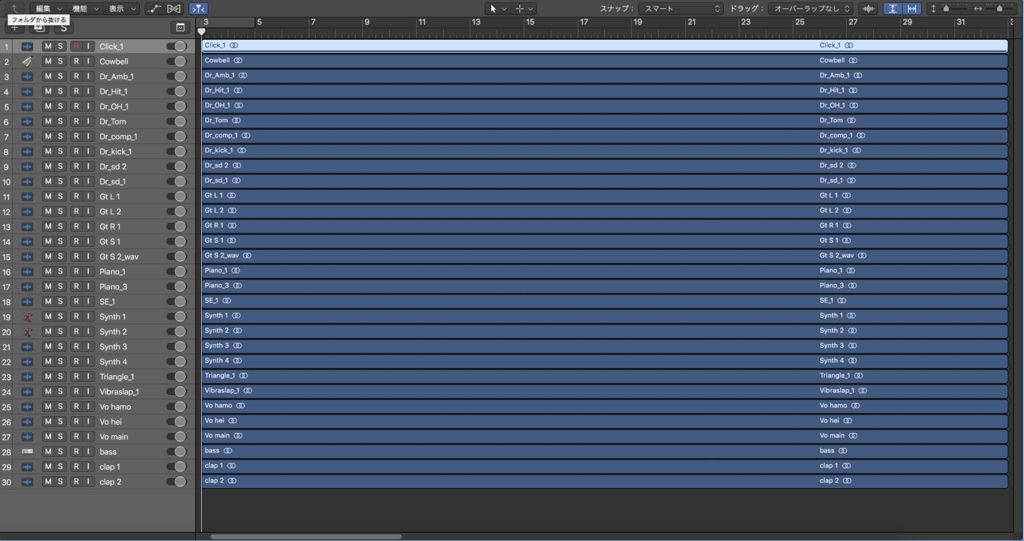Open the snap mode dropdown (スマート)
The height and width of the screenshot is (541, 1024).
coord(680,8)
